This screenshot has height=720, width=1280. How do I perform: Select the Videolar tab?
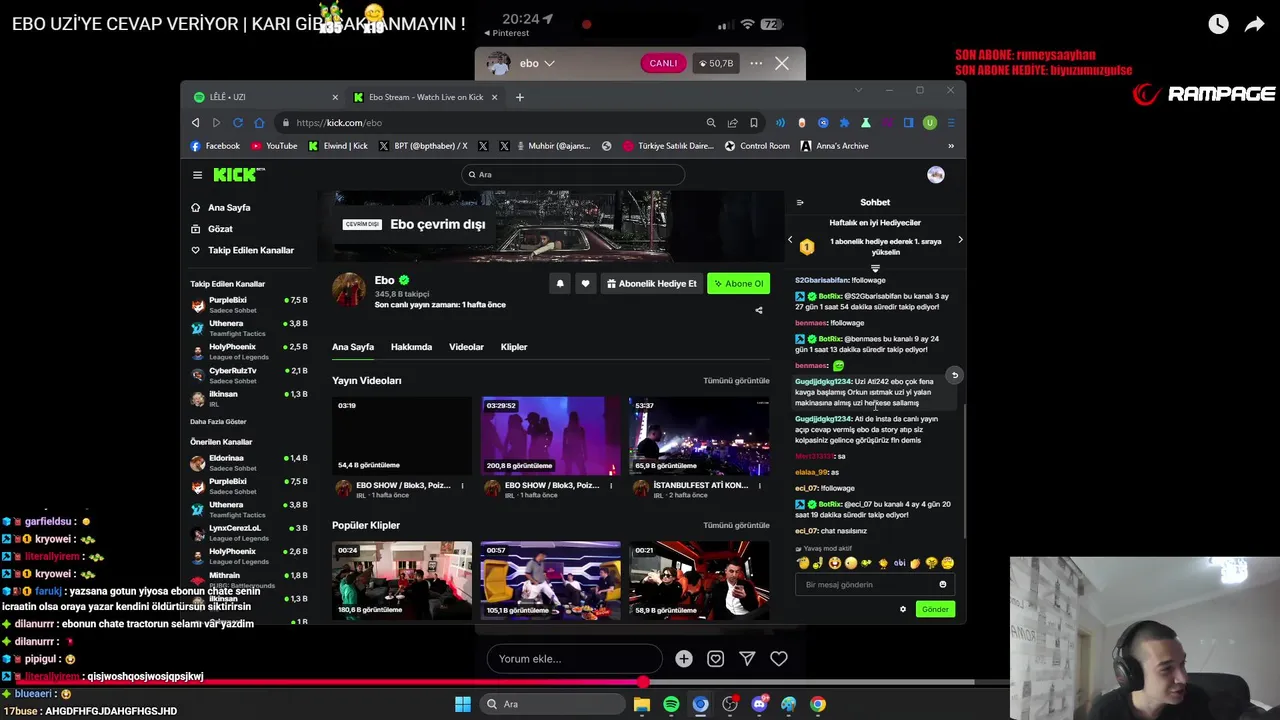(466, 347)
